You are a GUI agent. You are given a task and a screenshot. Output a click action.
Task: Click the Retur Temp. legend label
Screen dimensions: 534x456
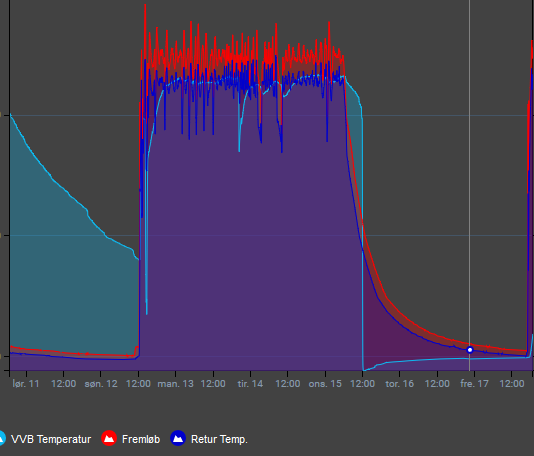pyautogui.click(x=219, y=439)
